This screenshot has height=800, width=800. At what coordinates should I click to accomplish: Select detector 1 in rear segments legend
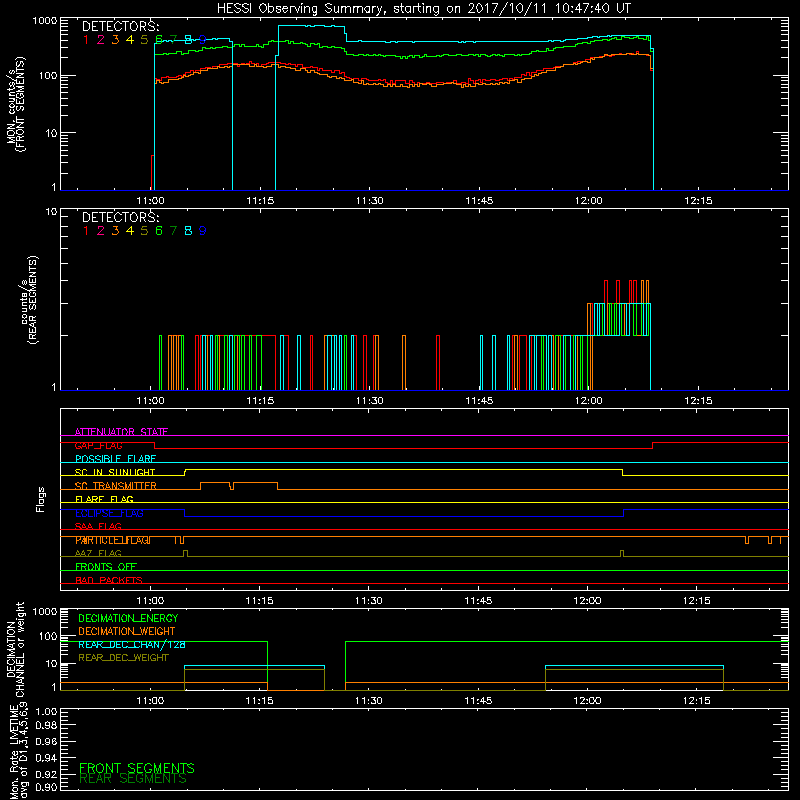point(86,231)
